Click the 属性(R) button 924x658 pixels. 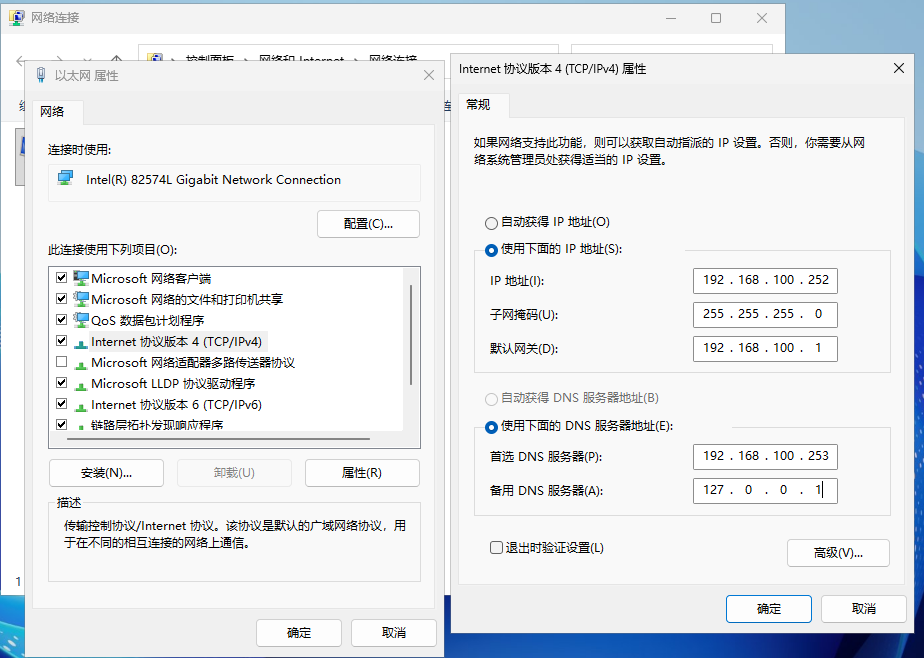click(x=362, y=473)
